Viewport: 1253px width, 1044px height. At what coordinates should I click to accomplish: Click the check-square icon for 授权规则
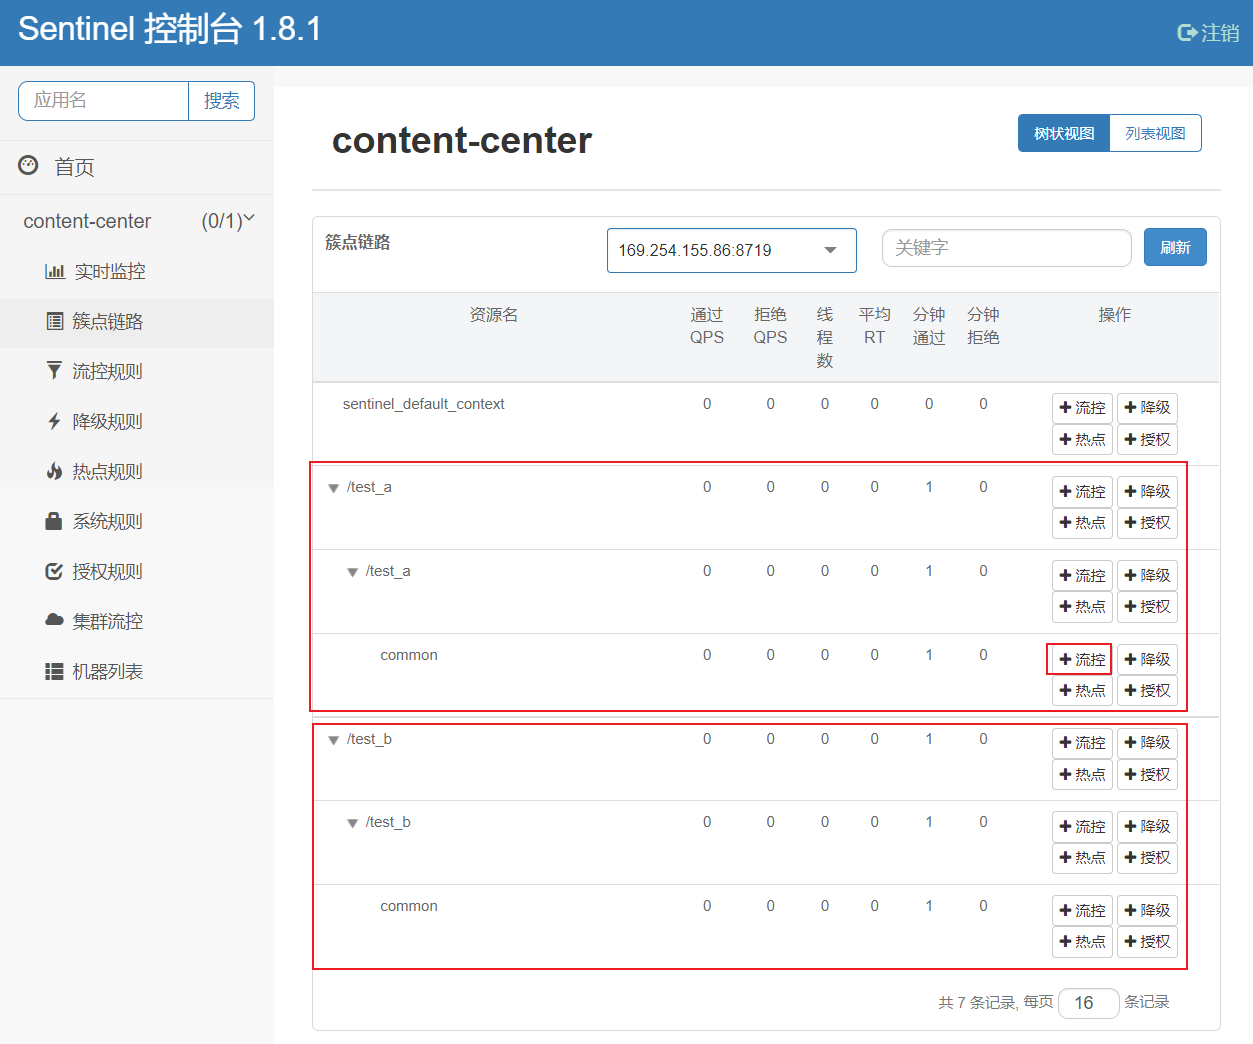pyautogui.click(x=54, y=571)
